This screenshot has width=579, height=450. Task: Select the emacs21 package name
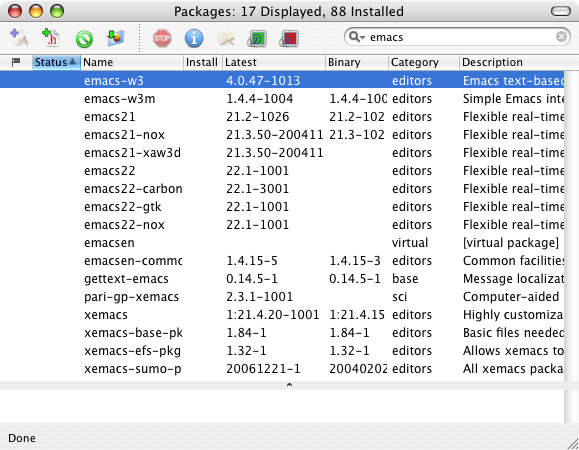110,117
